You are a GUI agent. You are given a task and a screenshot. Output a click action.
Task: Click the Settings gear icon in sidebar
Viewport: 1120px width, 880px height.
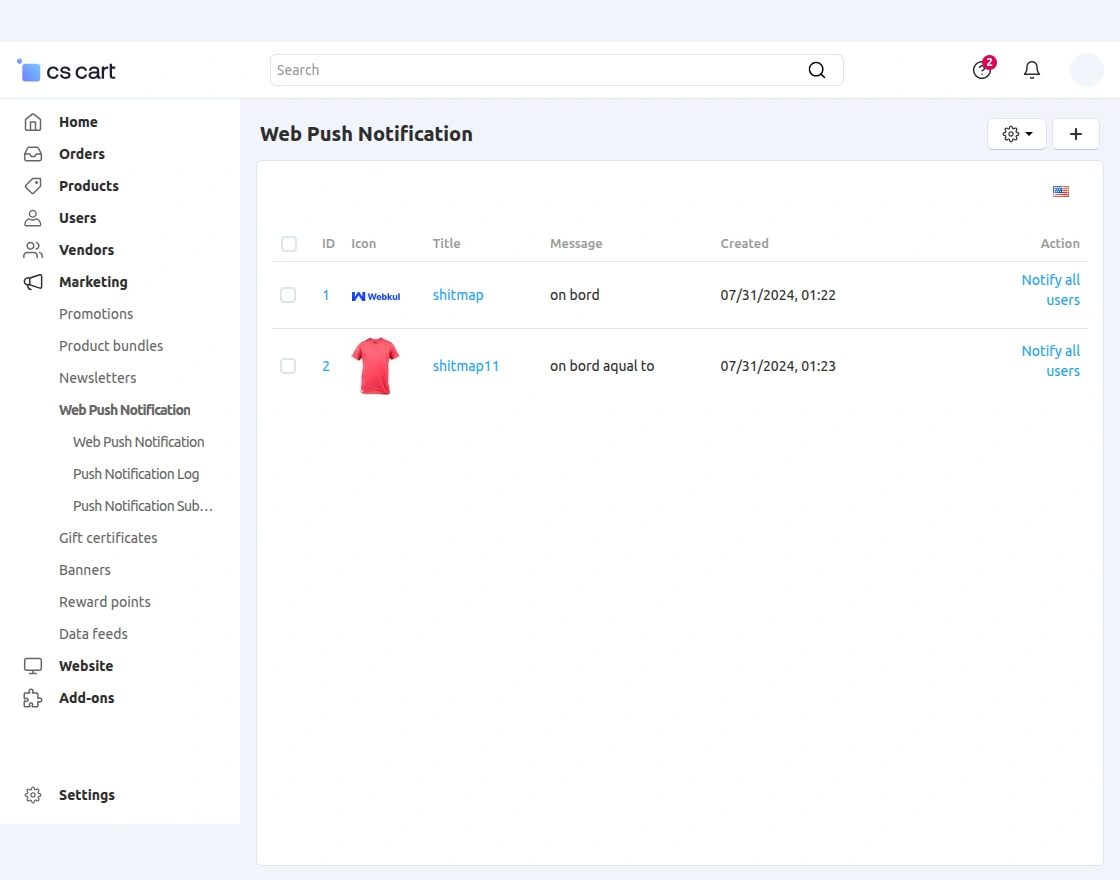coord(33,795)
